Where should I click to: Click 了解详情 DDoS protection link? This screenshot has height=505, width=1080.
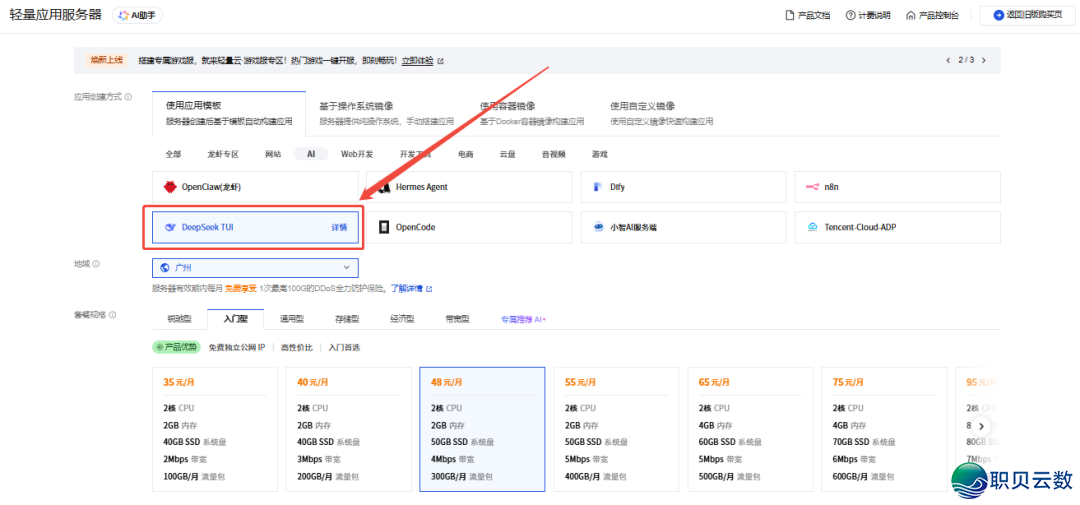pos(411,288)
